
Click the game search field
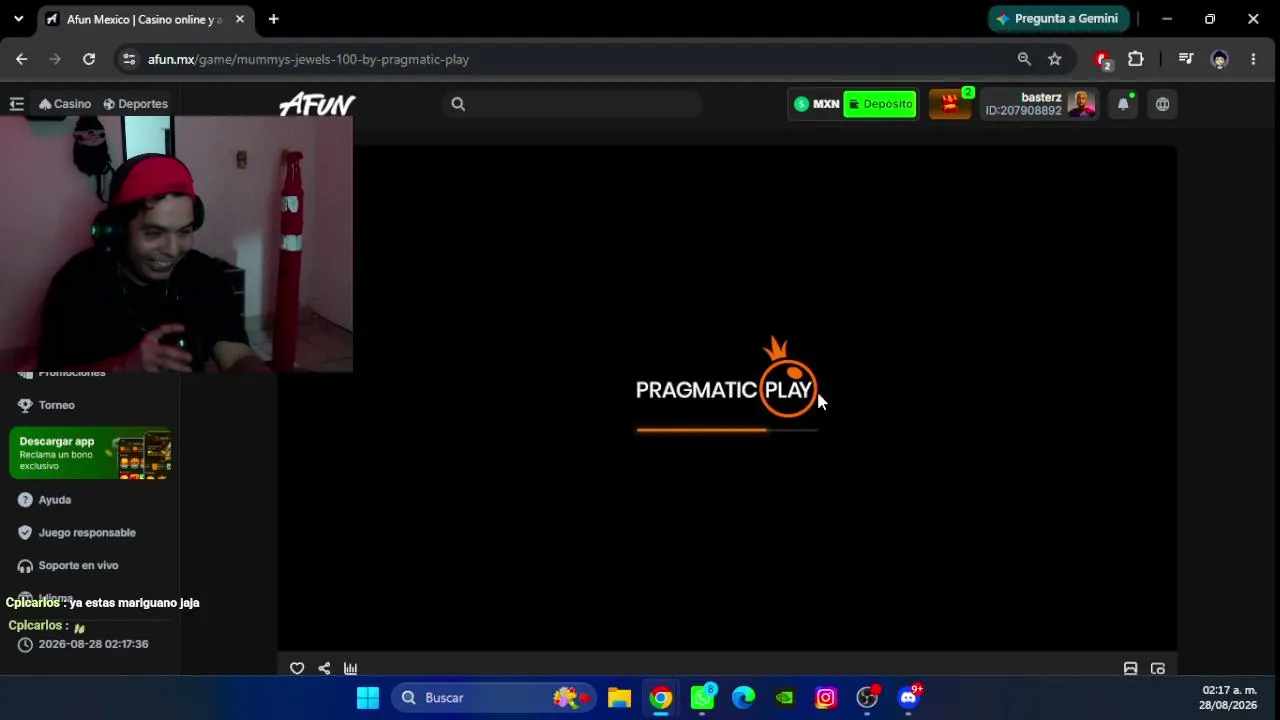(x=572, y=104)
